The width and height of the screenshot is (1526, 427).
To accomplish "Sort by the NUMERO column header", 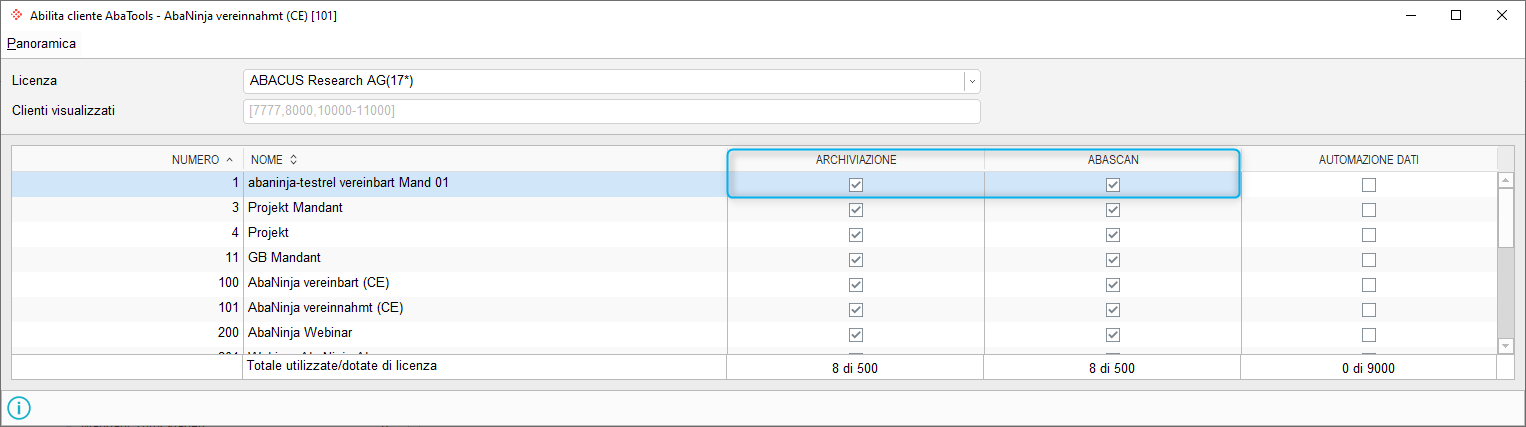I will 127,159.
